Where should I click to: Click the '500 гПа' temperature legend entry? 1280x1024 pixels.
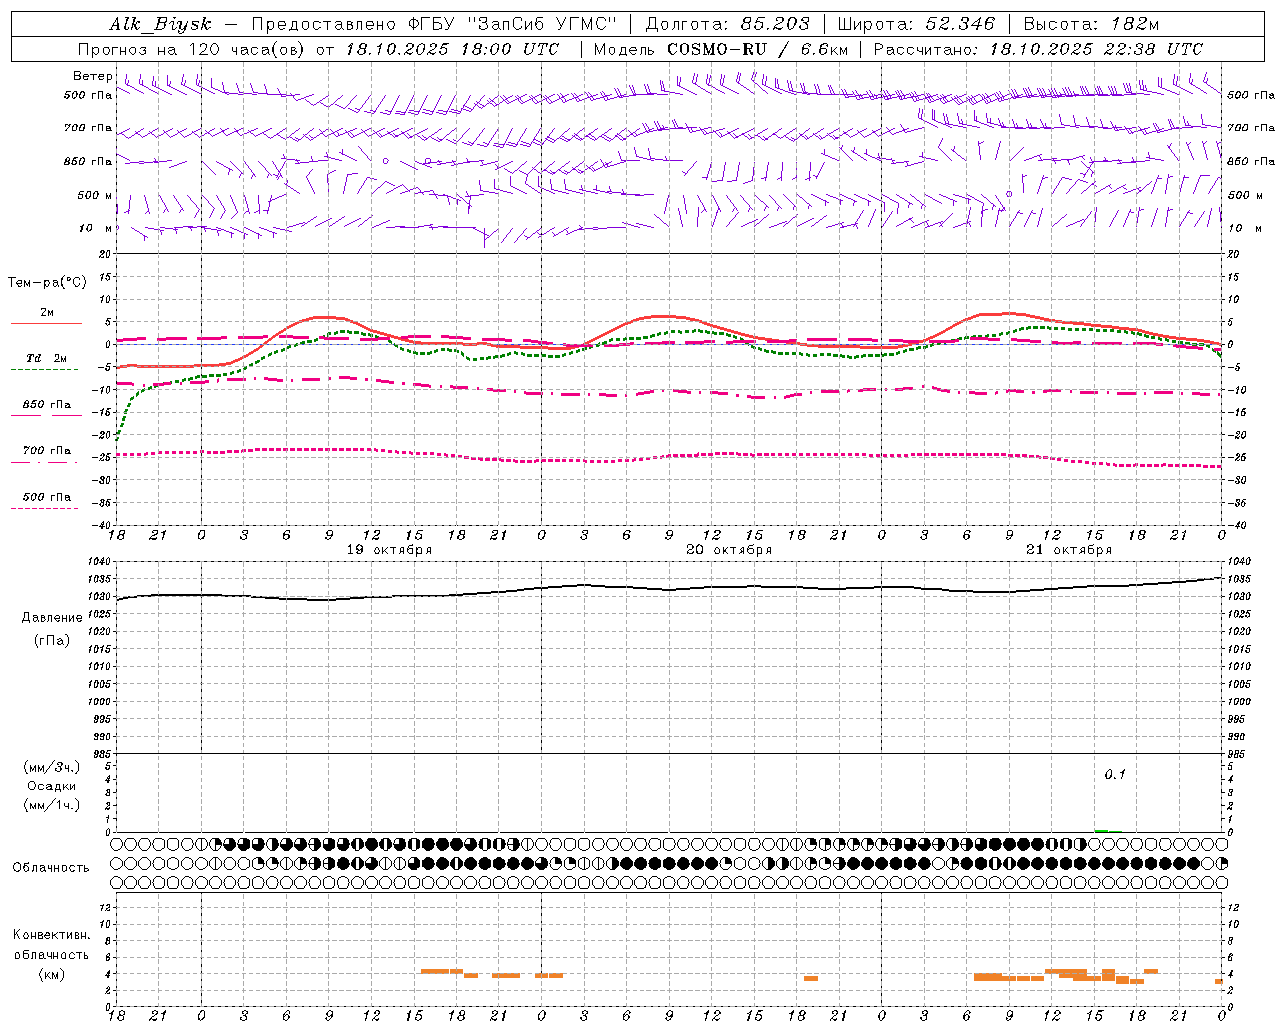(x=47, y=497)
